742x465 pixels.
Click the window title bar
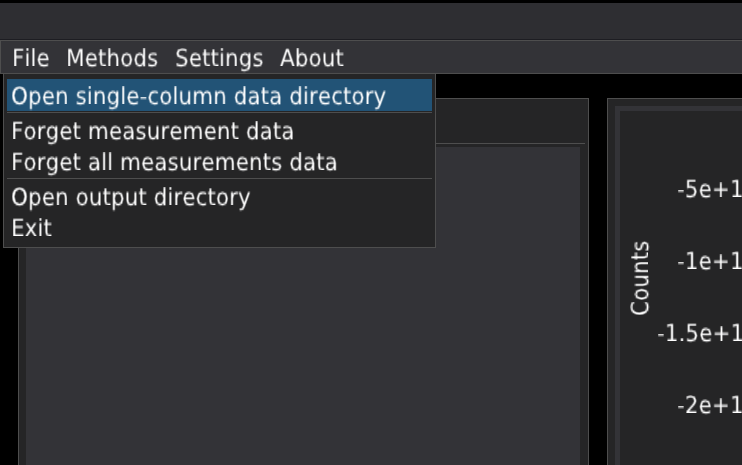(370, 20)
